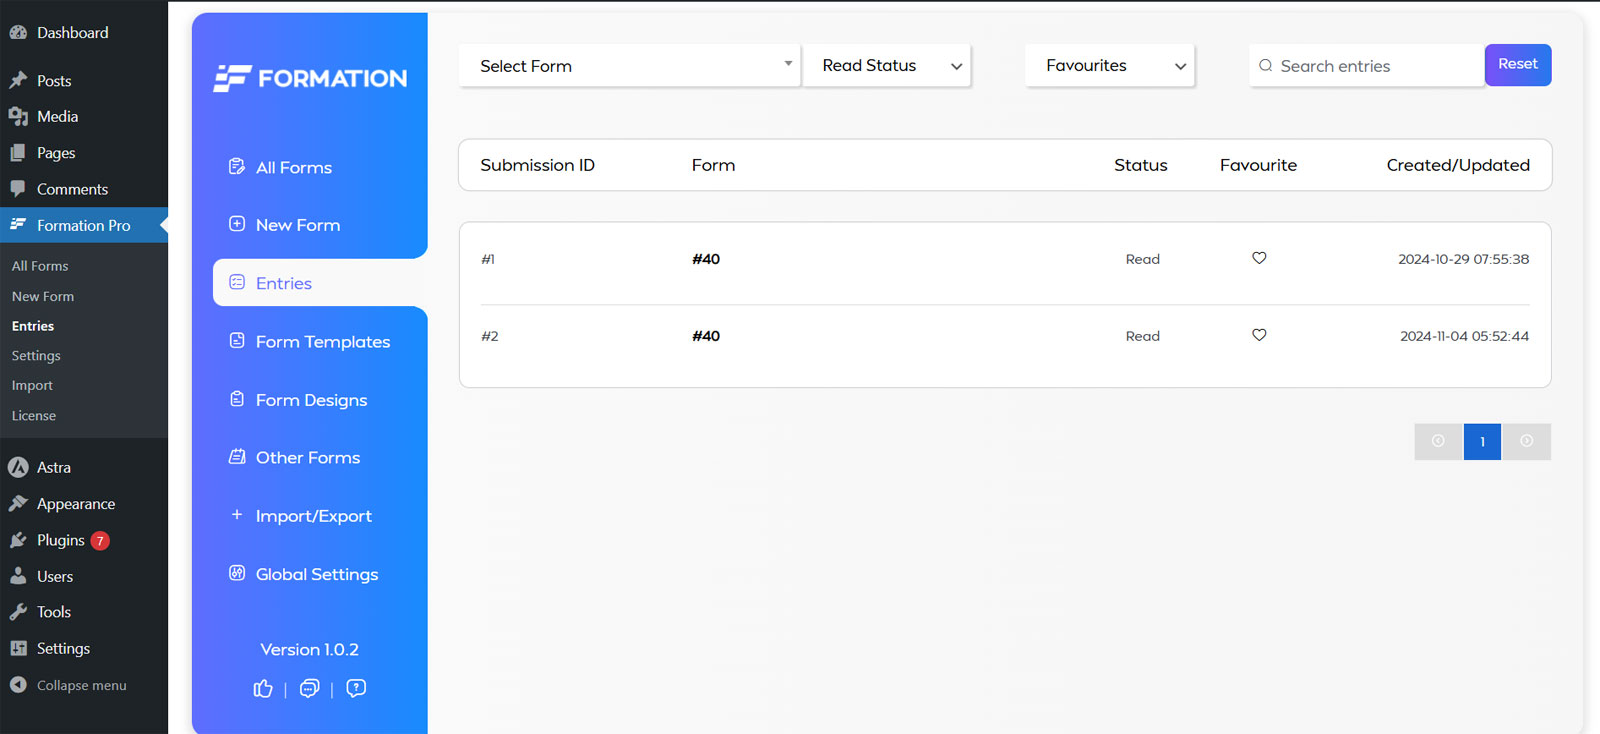The height and width of the screenshot is (734, 1600).
Task: Click the Form Templates icon
Action: coord(237,340)
